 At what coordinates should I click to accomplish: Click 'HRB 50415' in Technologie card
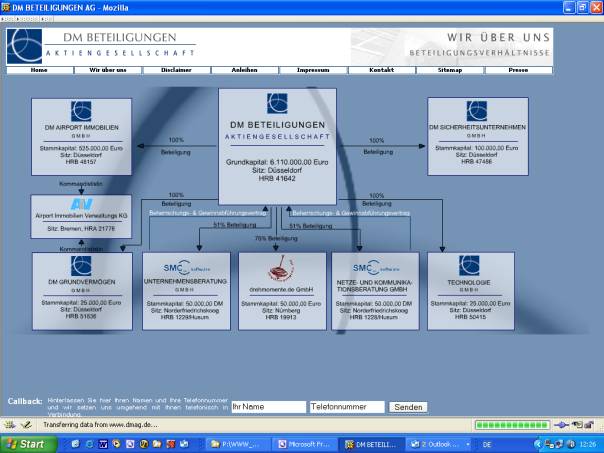tap(470, 317)
